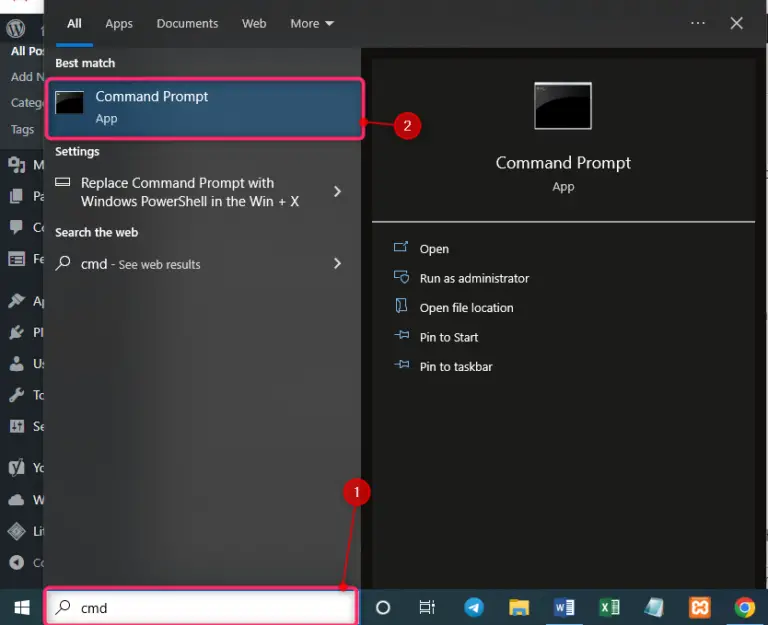The height and width of the screenshot is (625, 768).
Task: Open Excel from the taskbar
Action: (608, 607)
